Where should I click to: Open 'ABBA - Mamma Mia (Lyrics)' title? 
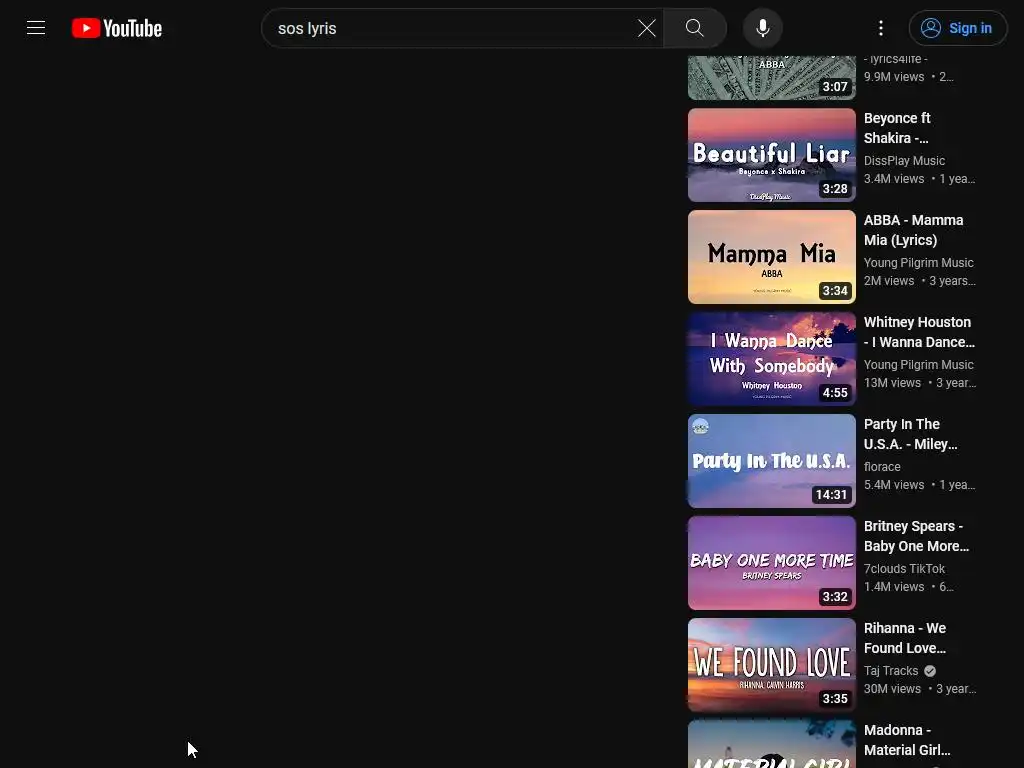[914, 230]
